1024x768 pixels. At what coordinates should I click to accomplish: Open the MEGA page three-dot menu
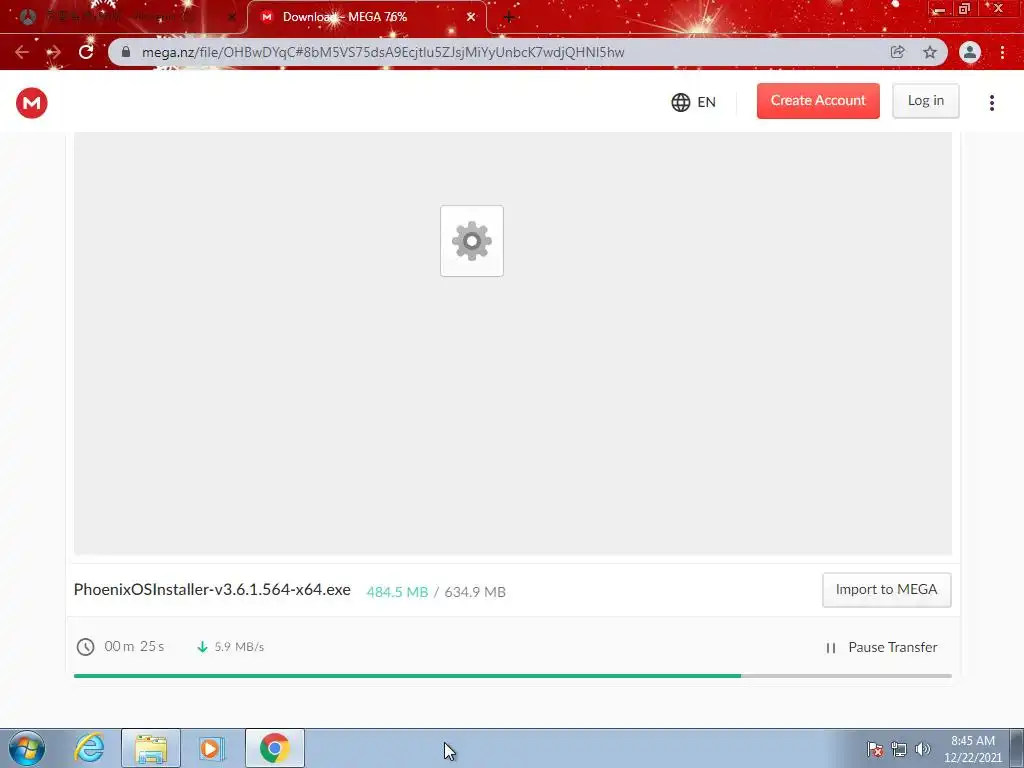click(x=991, y=103)
